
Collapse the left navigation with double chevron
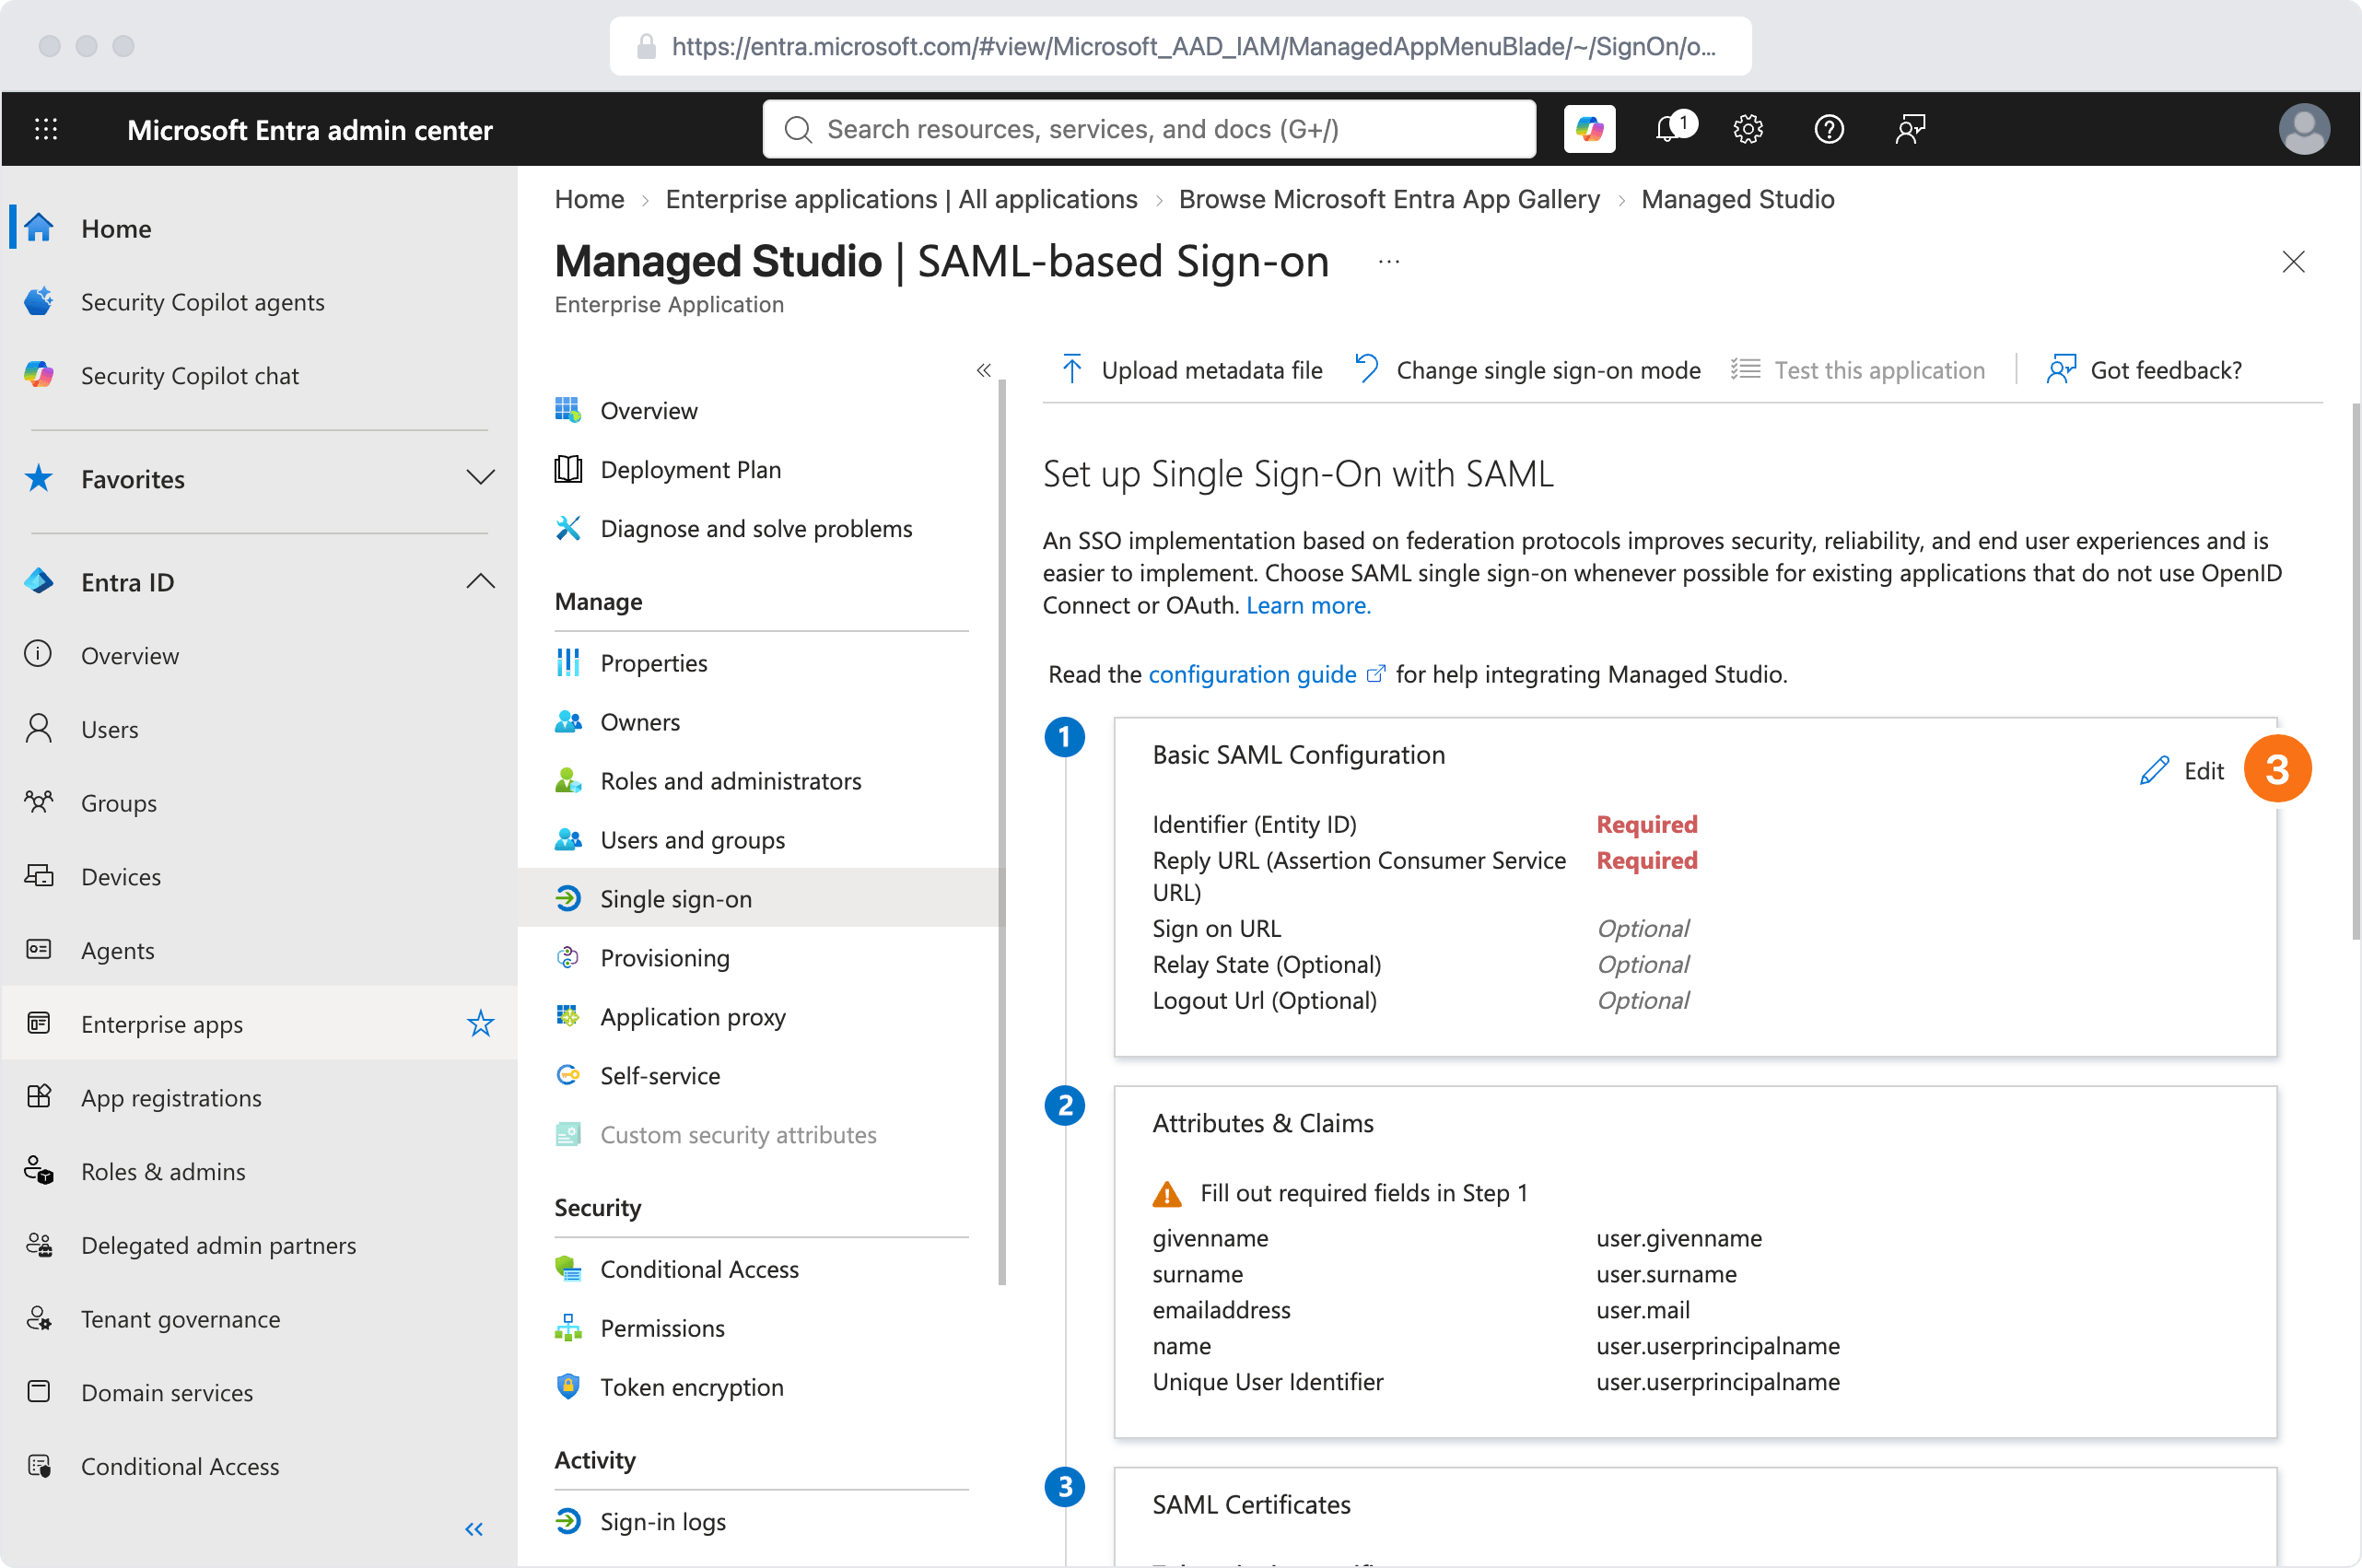pyautogui.click(x=474, y=1530)
